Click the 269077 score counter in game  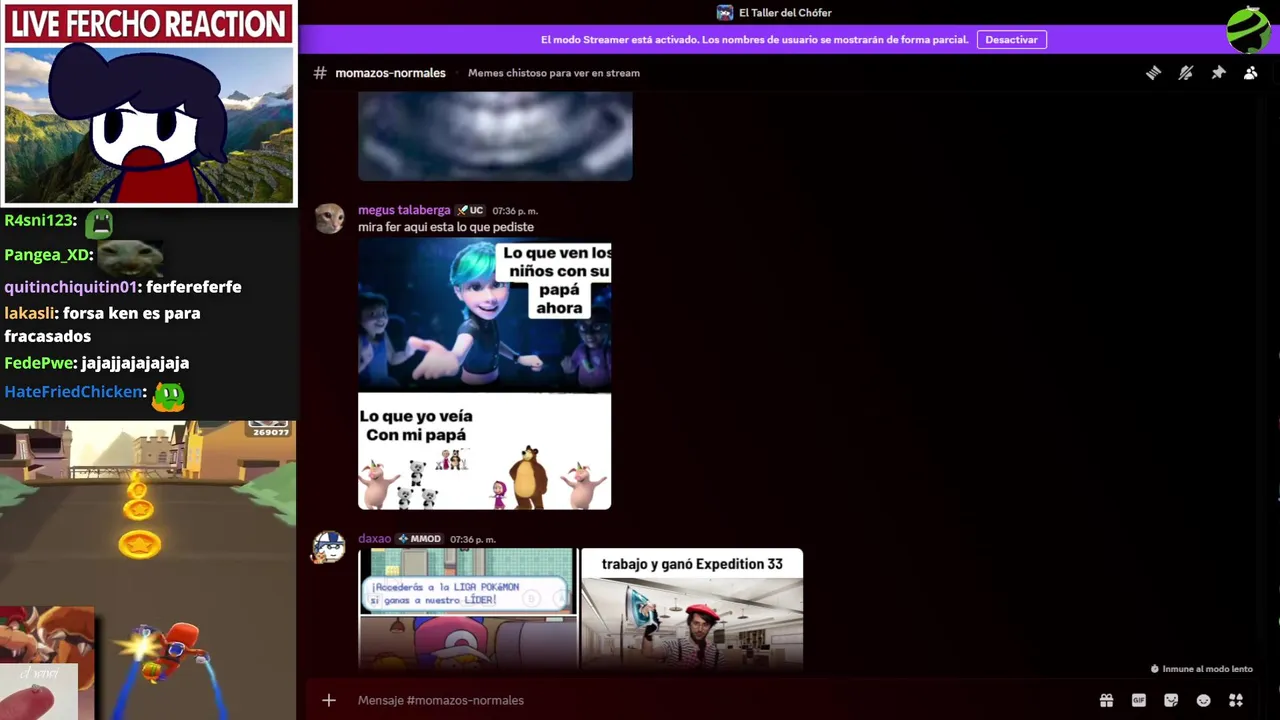pyautogui.click(x=270, y=431)
